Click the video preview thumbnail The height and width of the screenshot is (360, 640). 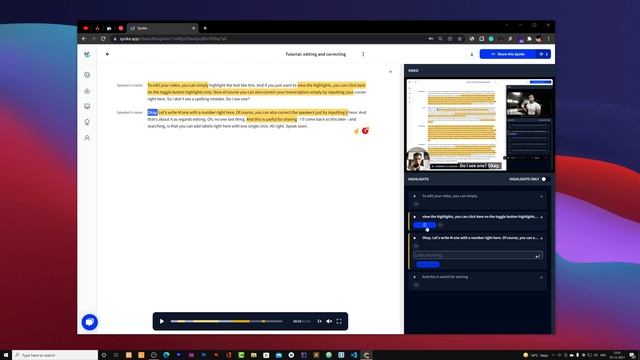[x=480, y=124]
